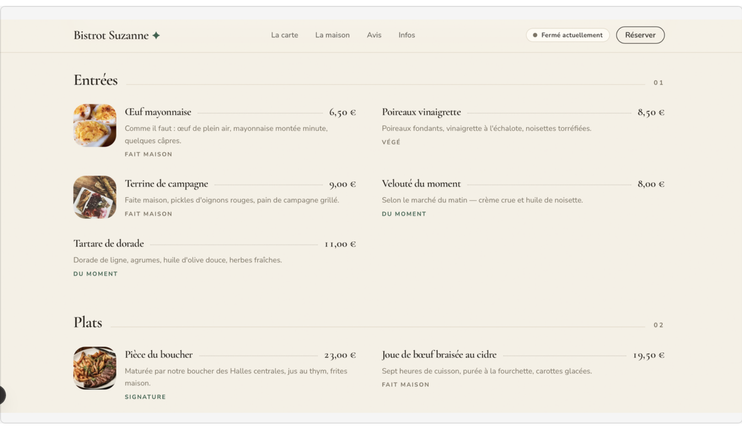Click the Terrine description about pickles d'oignons rouges
Viewport: 742px width, 427px height.
pos(232,200)
